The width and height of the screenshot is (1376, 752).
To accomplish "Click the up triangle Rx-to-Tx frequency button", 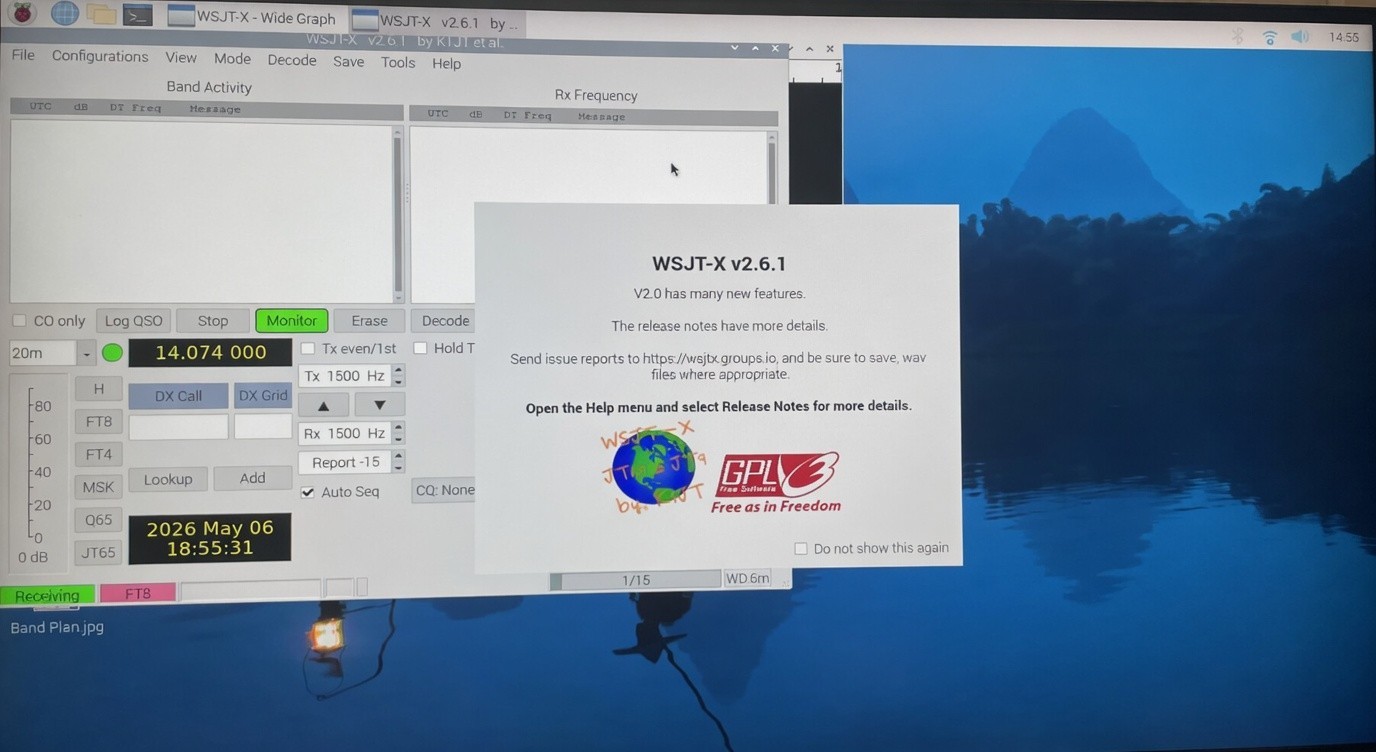I will (323, 405).
